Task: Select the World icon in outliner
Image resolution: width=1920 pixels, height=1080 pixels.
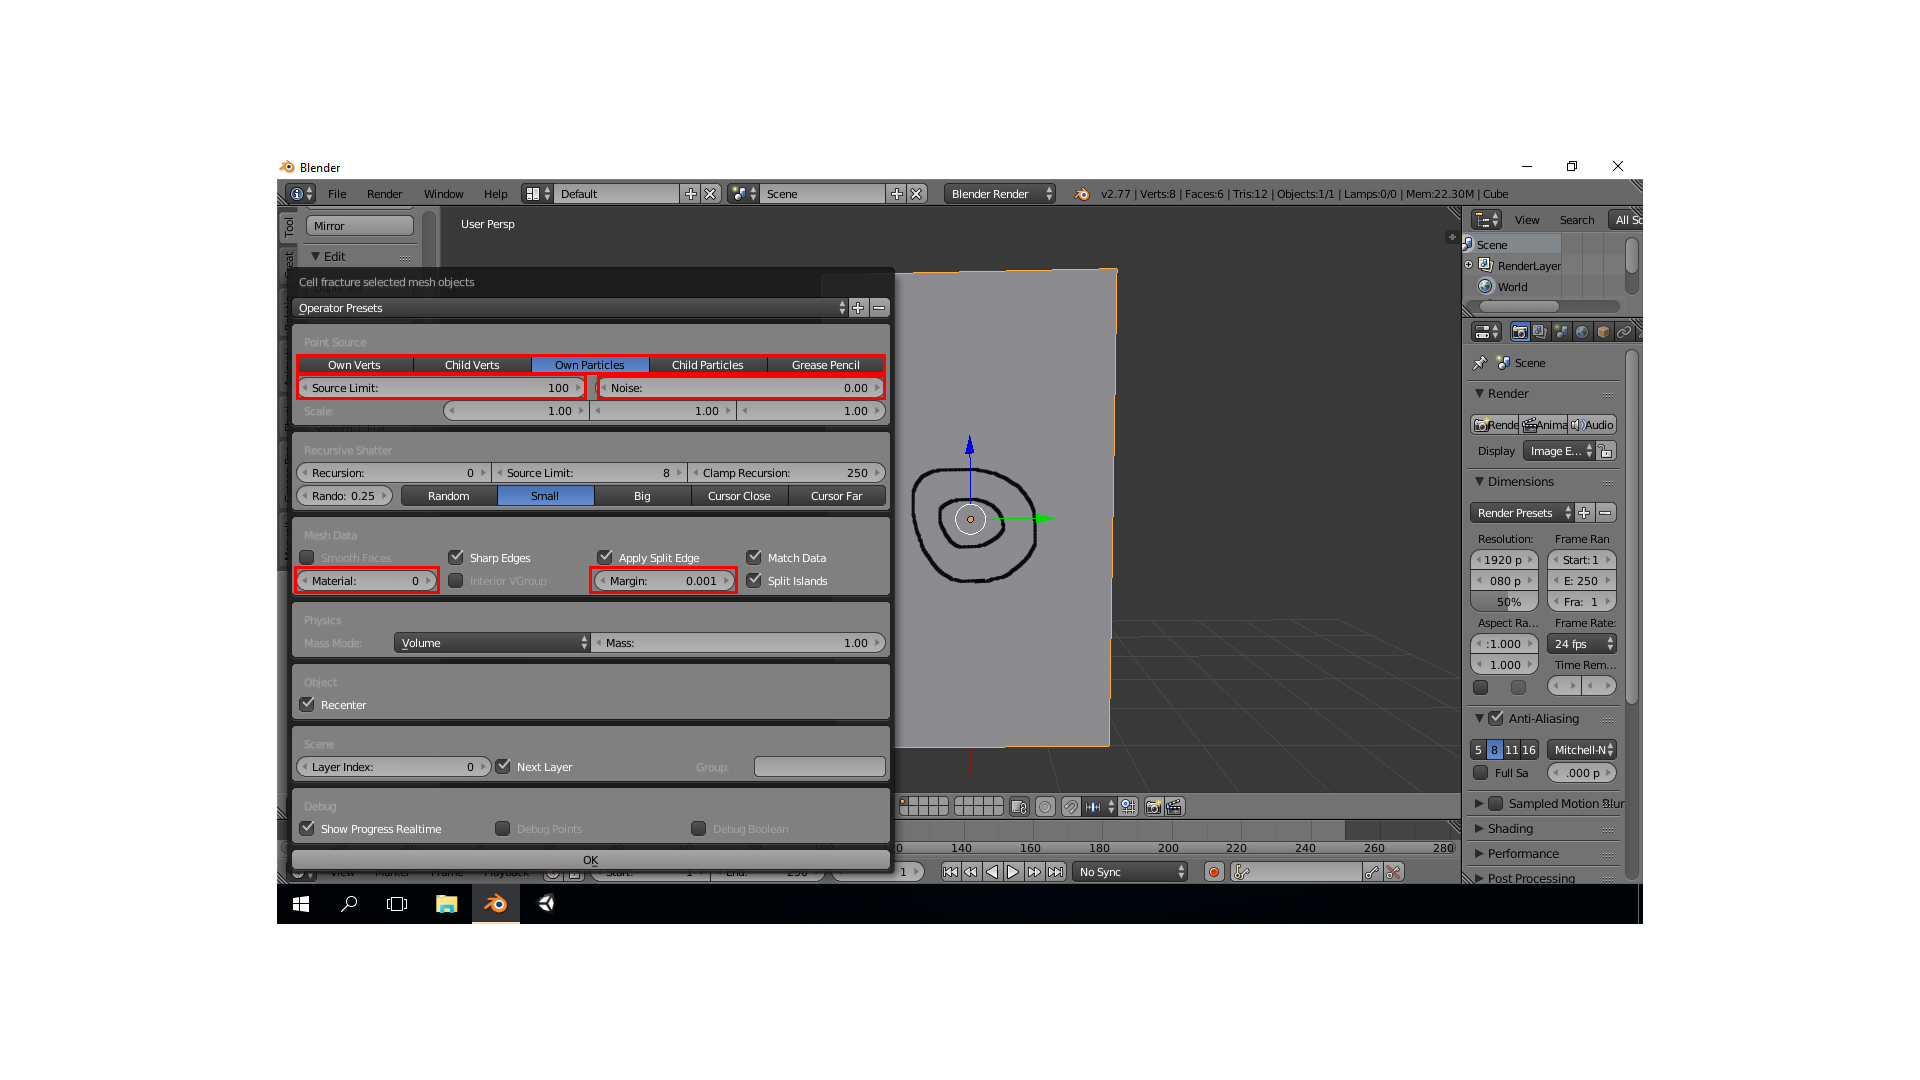Action: [x=1485, y=286]
